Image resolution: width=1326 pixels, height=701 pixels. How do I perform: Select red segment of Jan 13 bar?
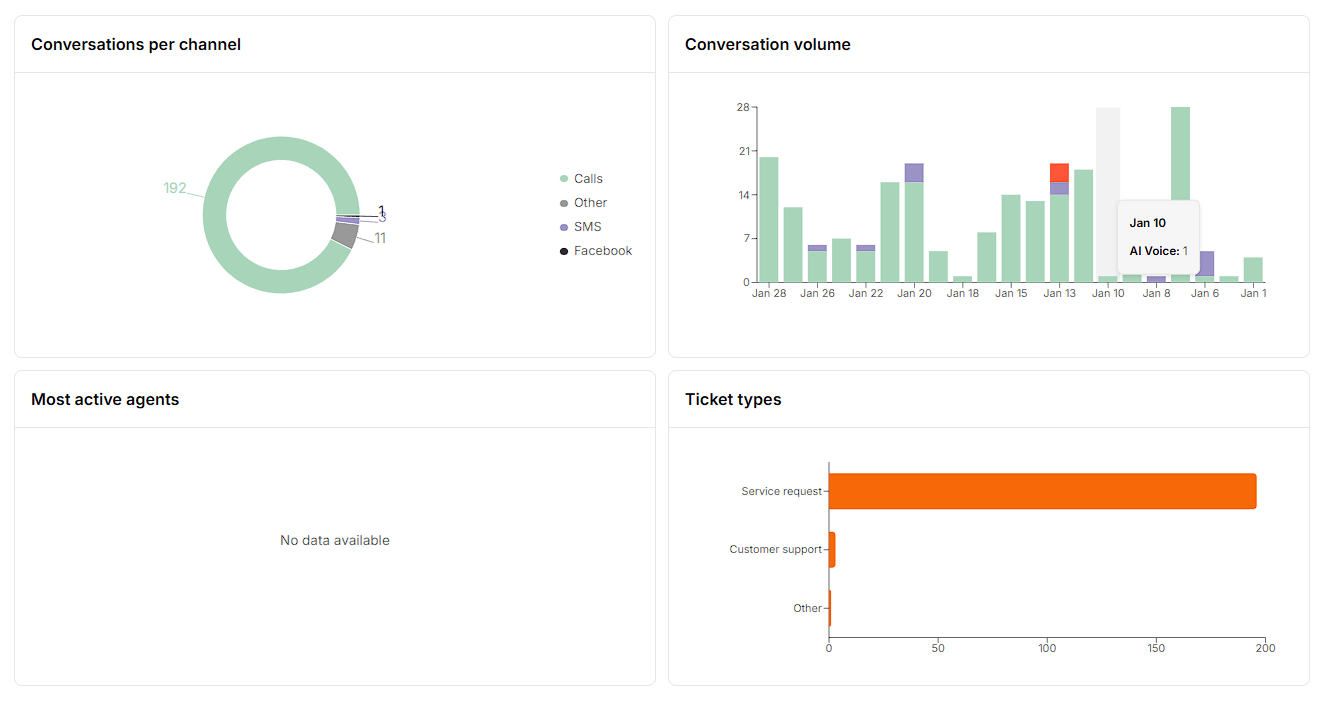coord(1059,172)
